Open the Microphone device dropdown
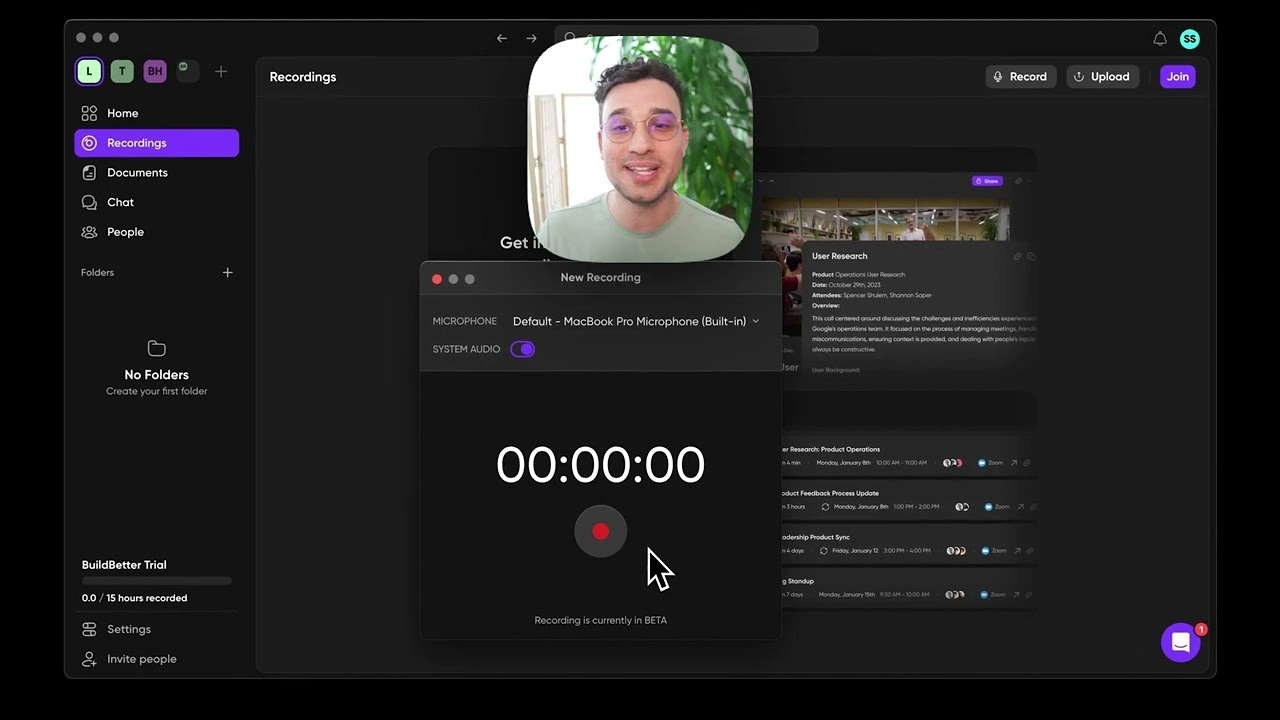The width and height of the screenshot is (1280, 720). [x=636, y=321]
